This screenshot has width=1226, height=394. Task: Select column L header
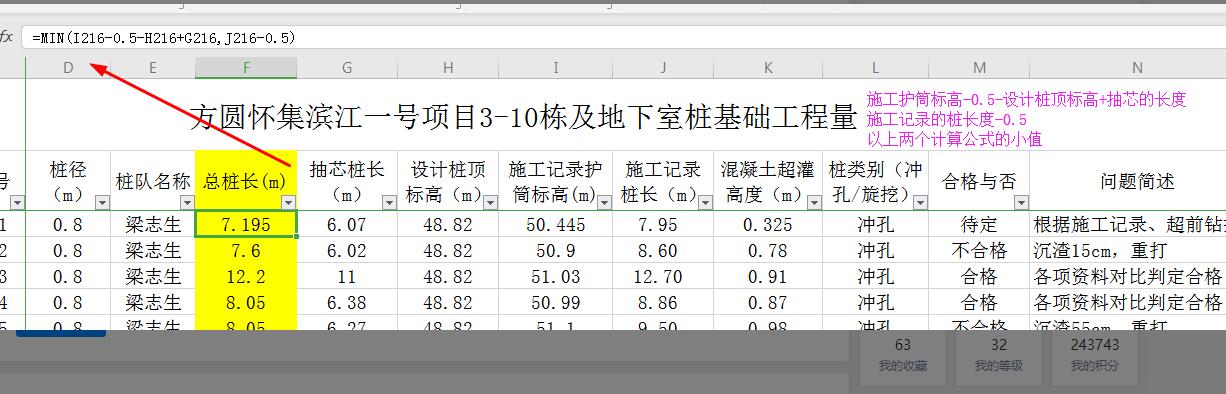tap(874, 67)
